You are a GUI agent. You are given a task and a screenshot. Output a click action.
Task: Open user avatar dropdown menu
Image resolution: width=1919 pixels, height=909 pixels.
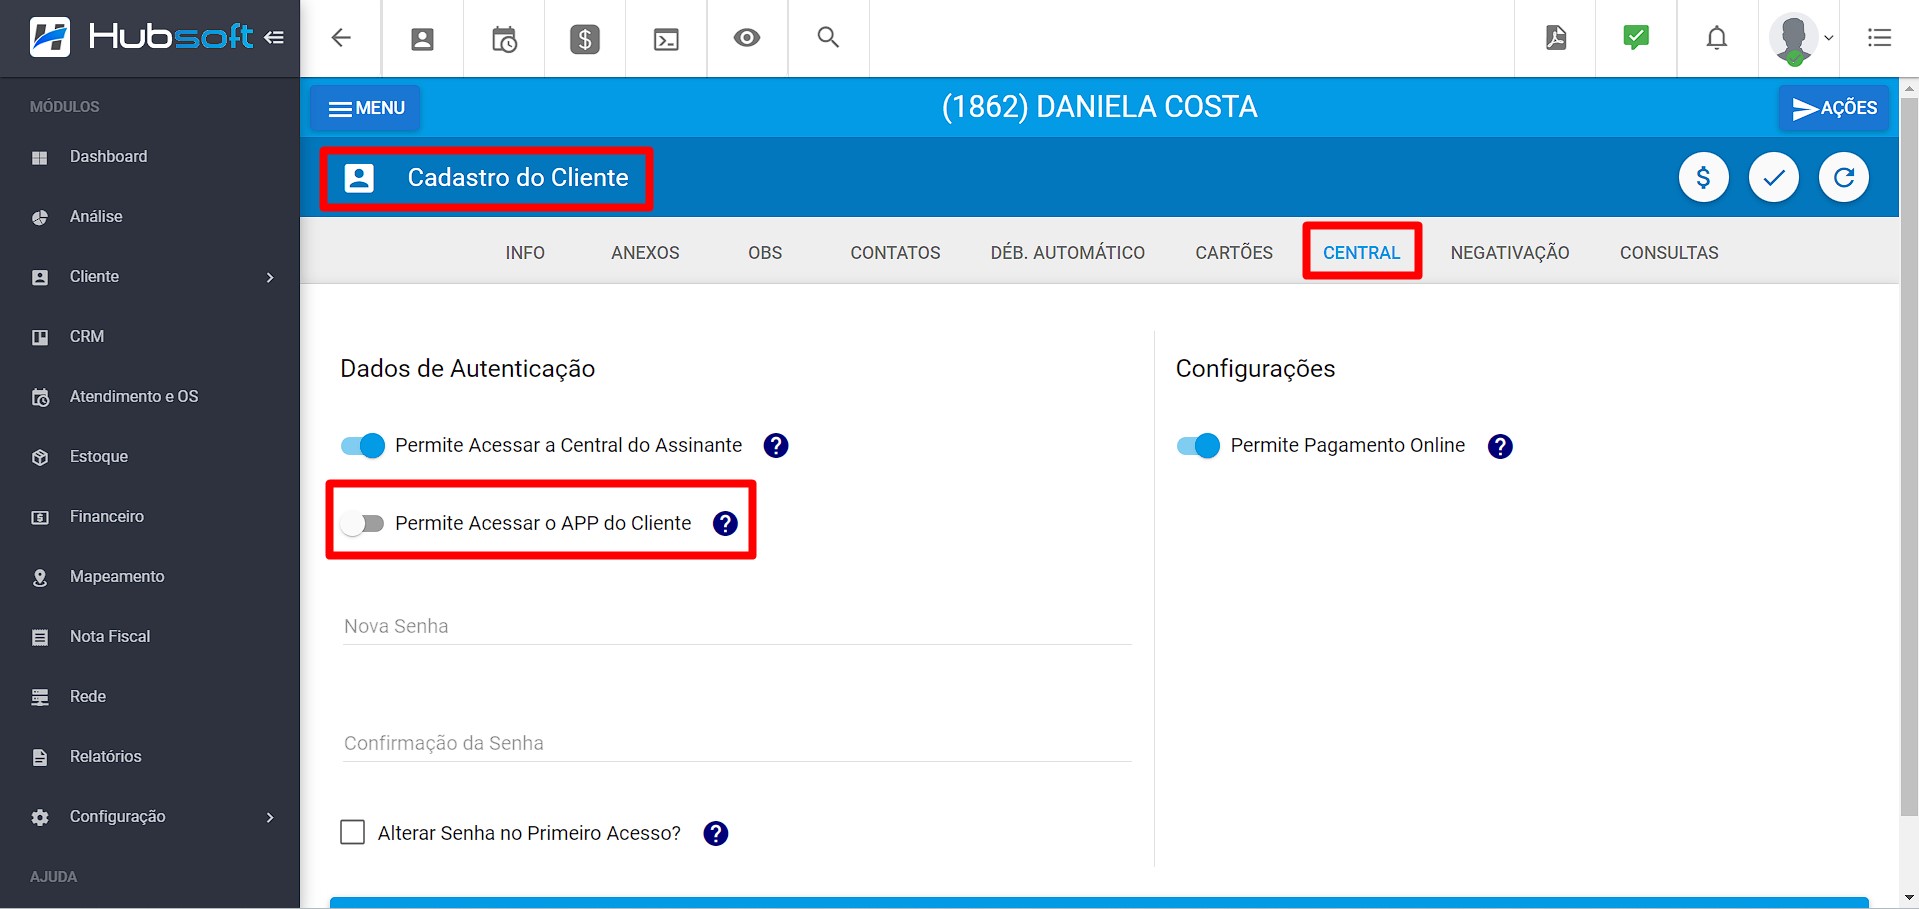pos(1801,39)
